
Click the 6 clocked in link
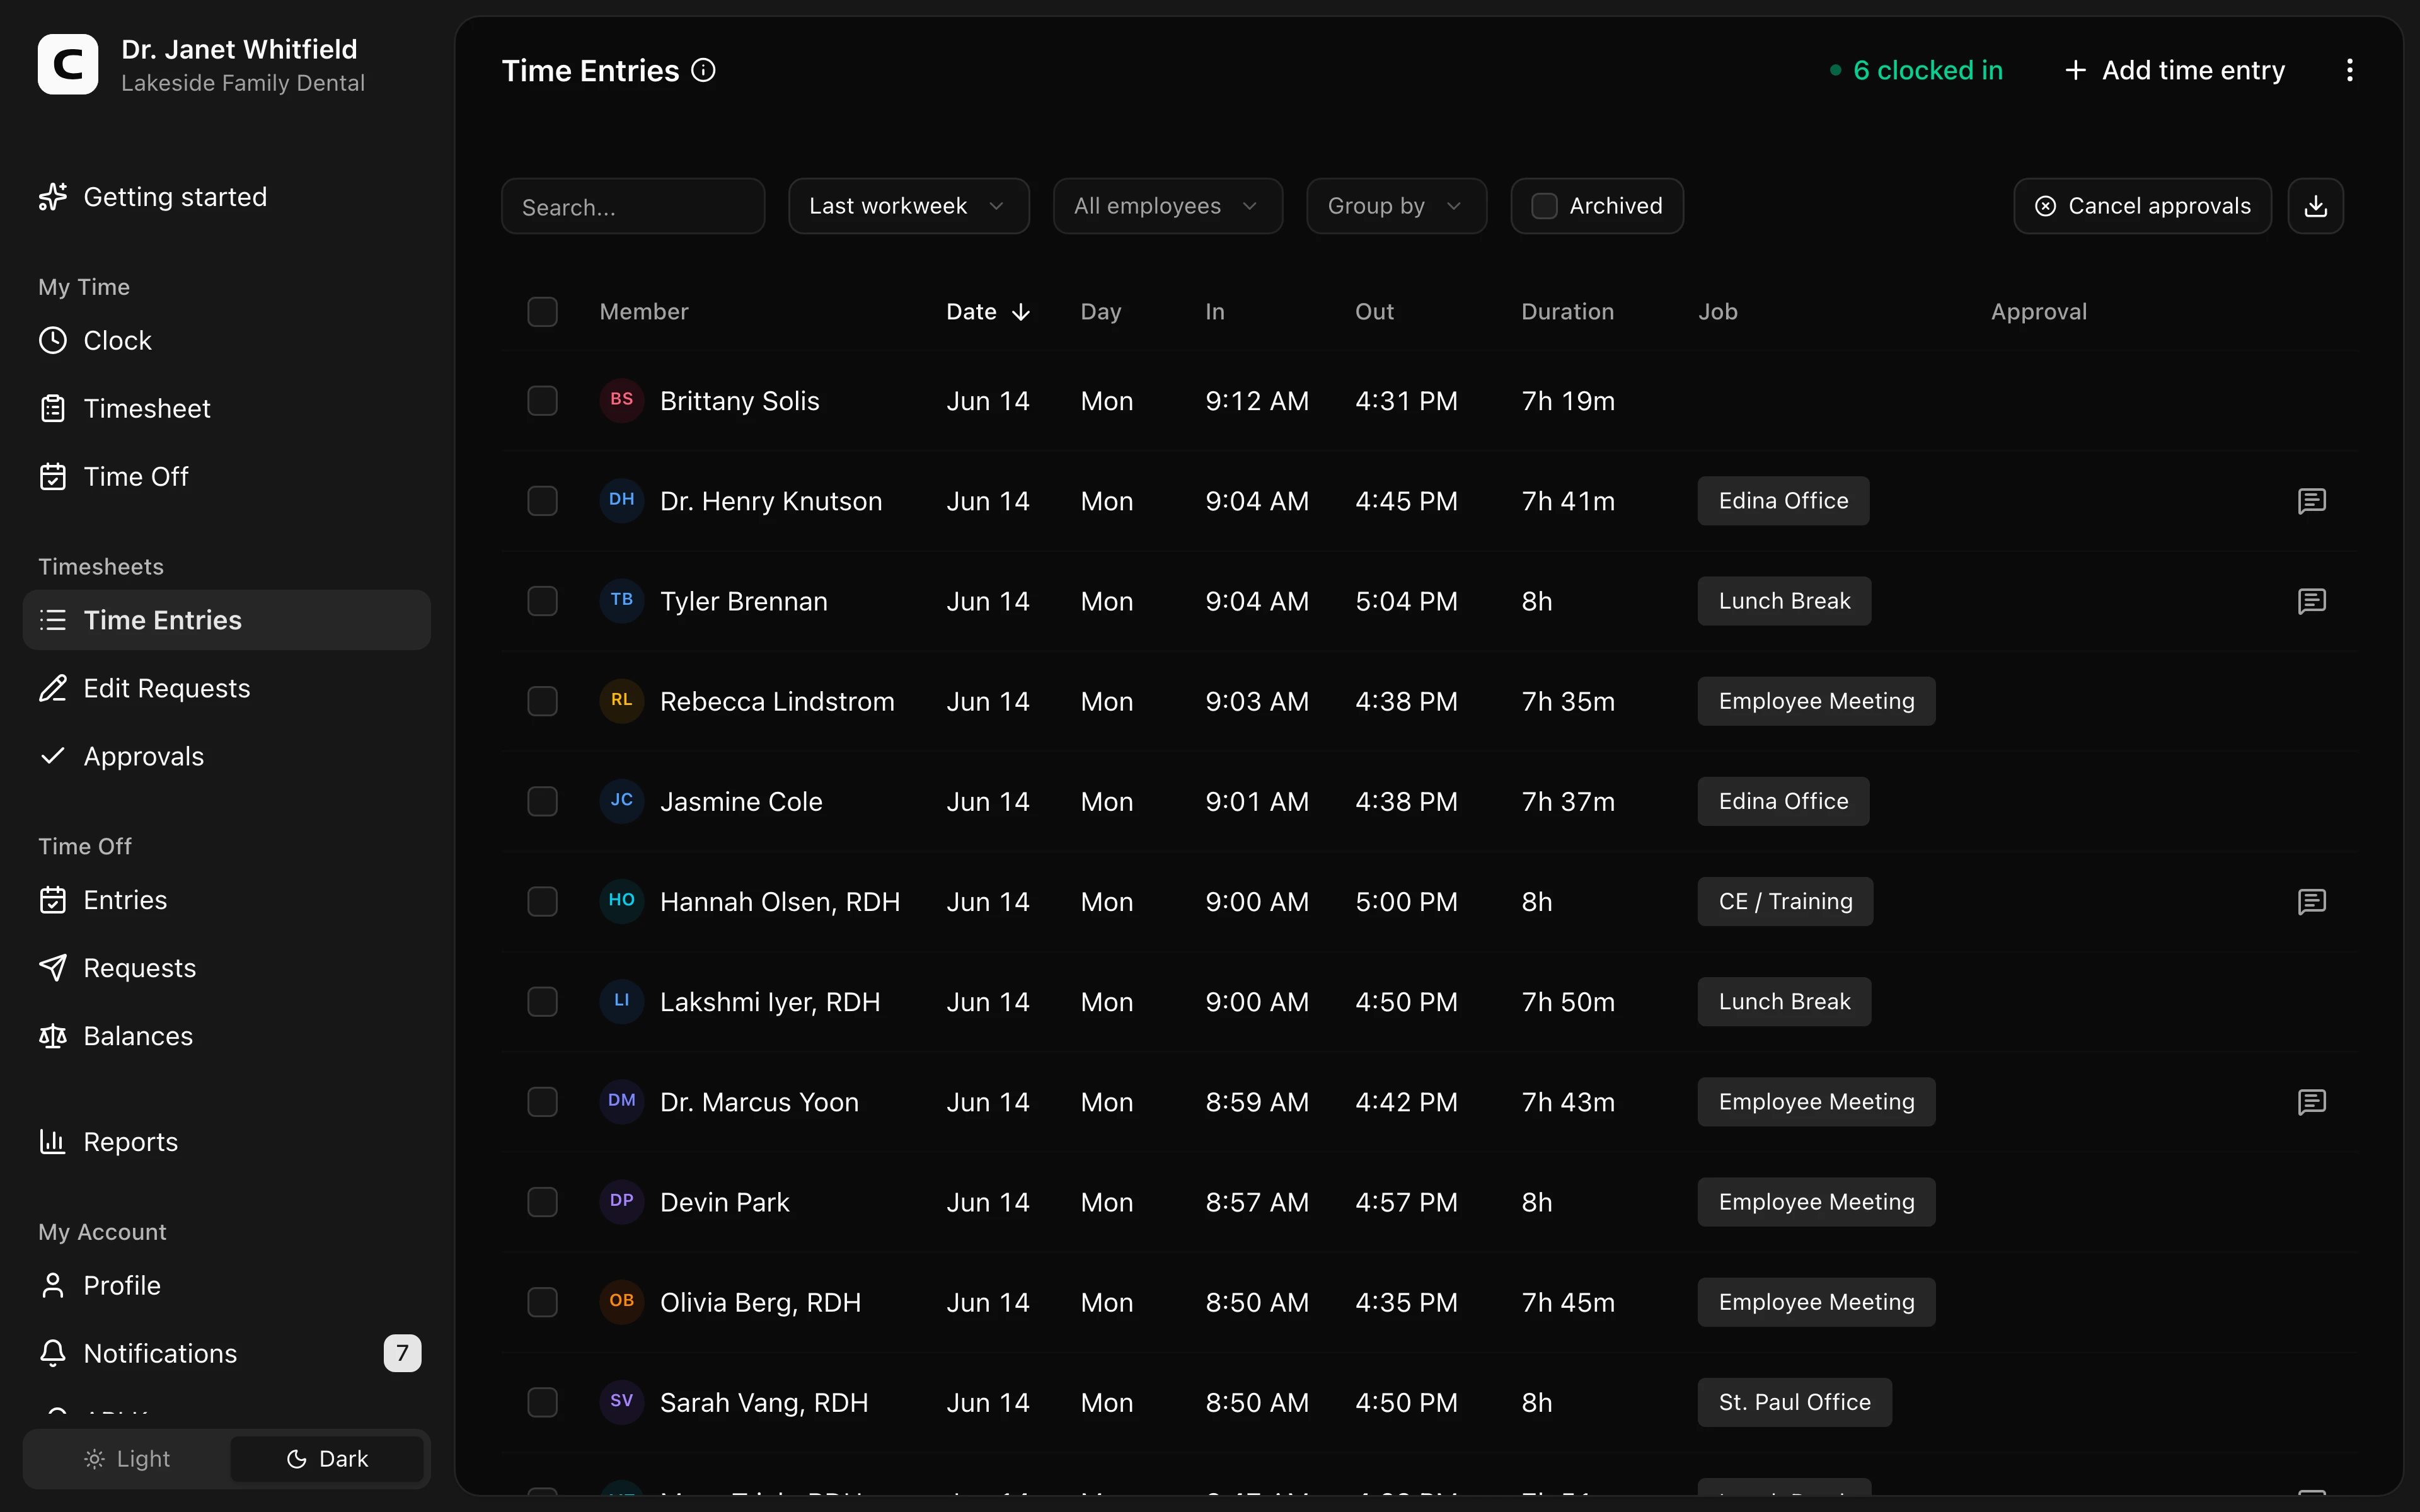tap(1916, 70)
